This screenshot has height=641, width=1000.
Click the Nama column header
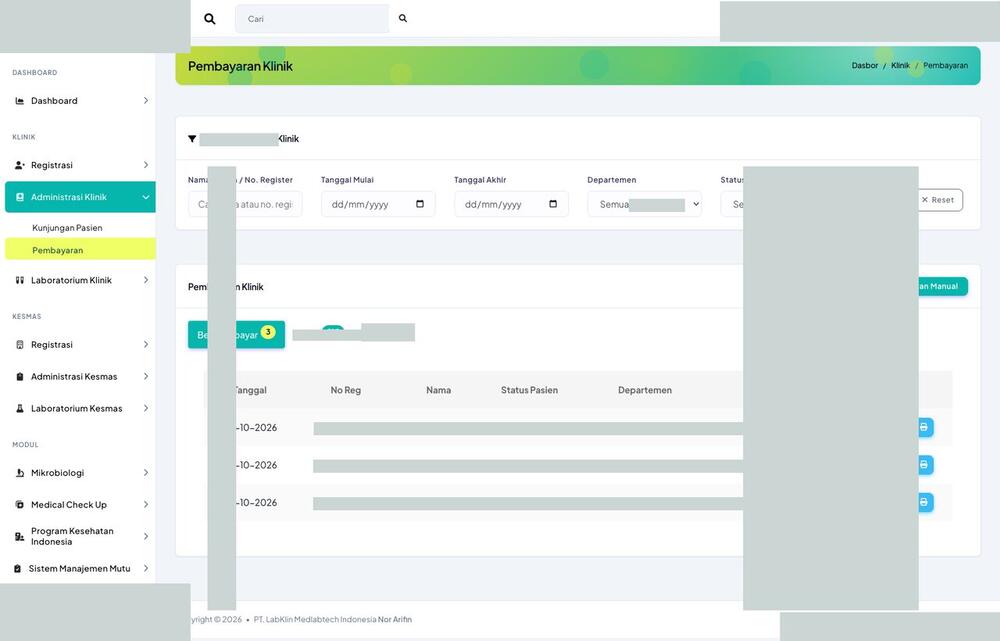point(439,390)
